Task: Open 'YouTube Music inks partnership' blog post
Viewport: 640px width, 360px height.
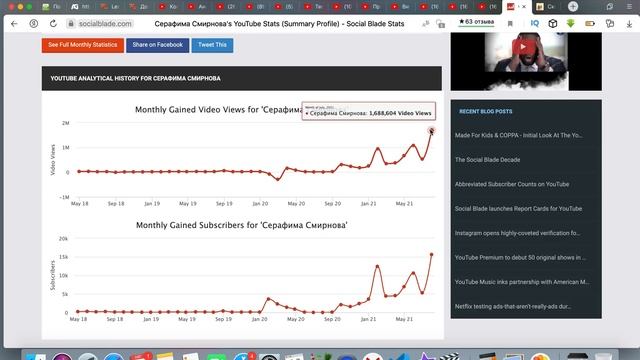Action: (x=522, y=282)
